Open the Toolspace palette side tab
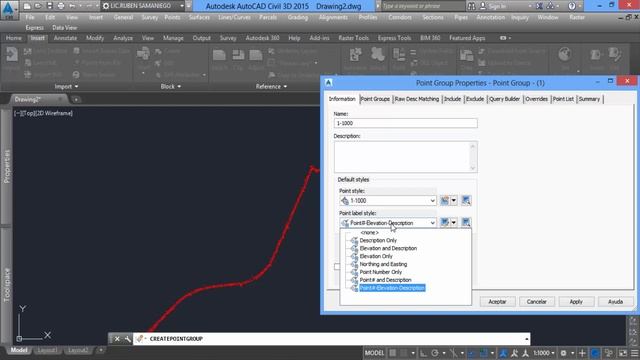 [7, 285]
